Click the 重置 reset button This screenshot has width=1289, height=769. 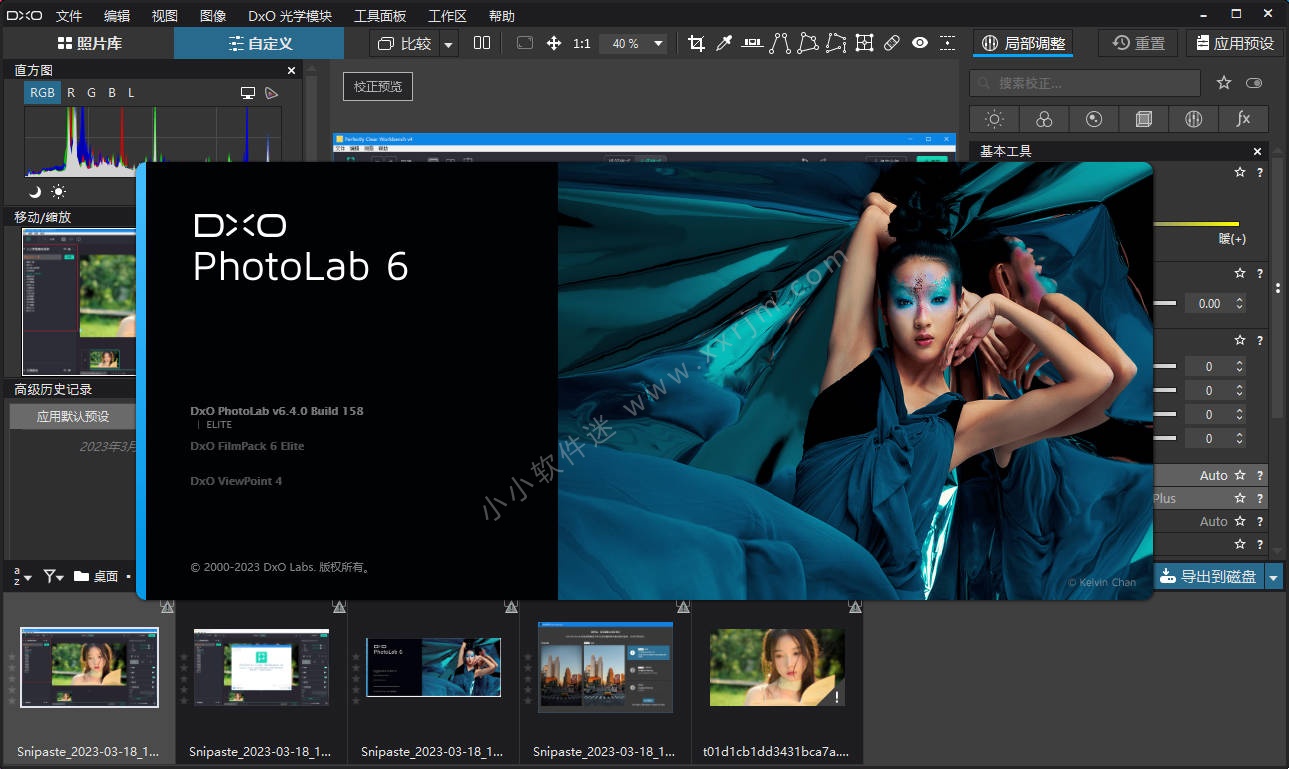pos(1139,43)
